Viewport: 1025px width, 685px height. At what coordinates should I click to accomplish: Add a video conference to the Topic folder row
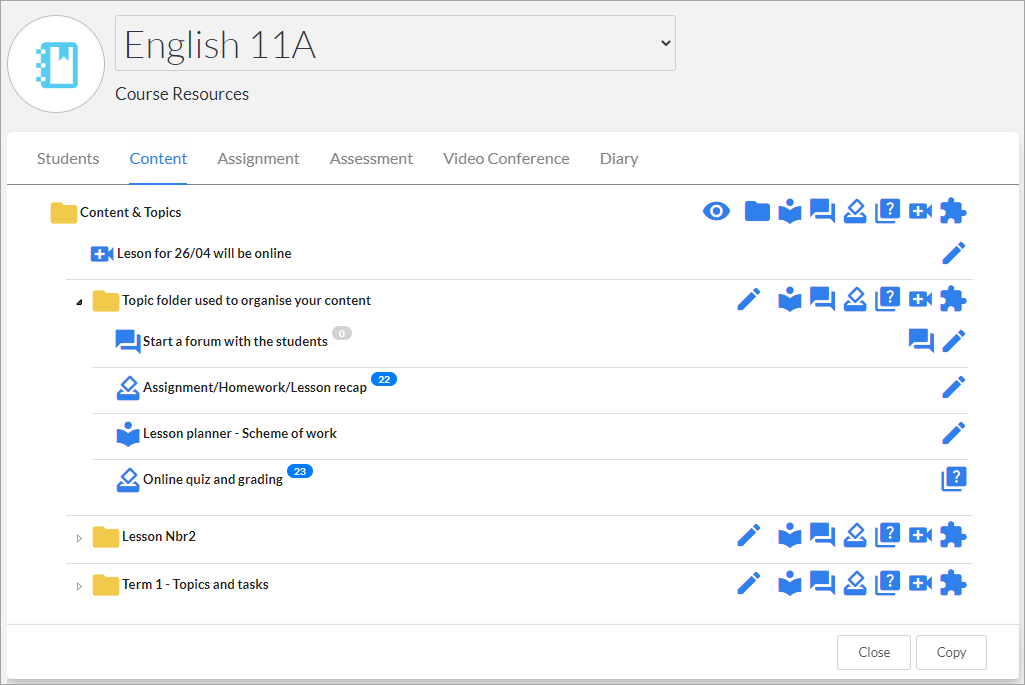[920, 299]
